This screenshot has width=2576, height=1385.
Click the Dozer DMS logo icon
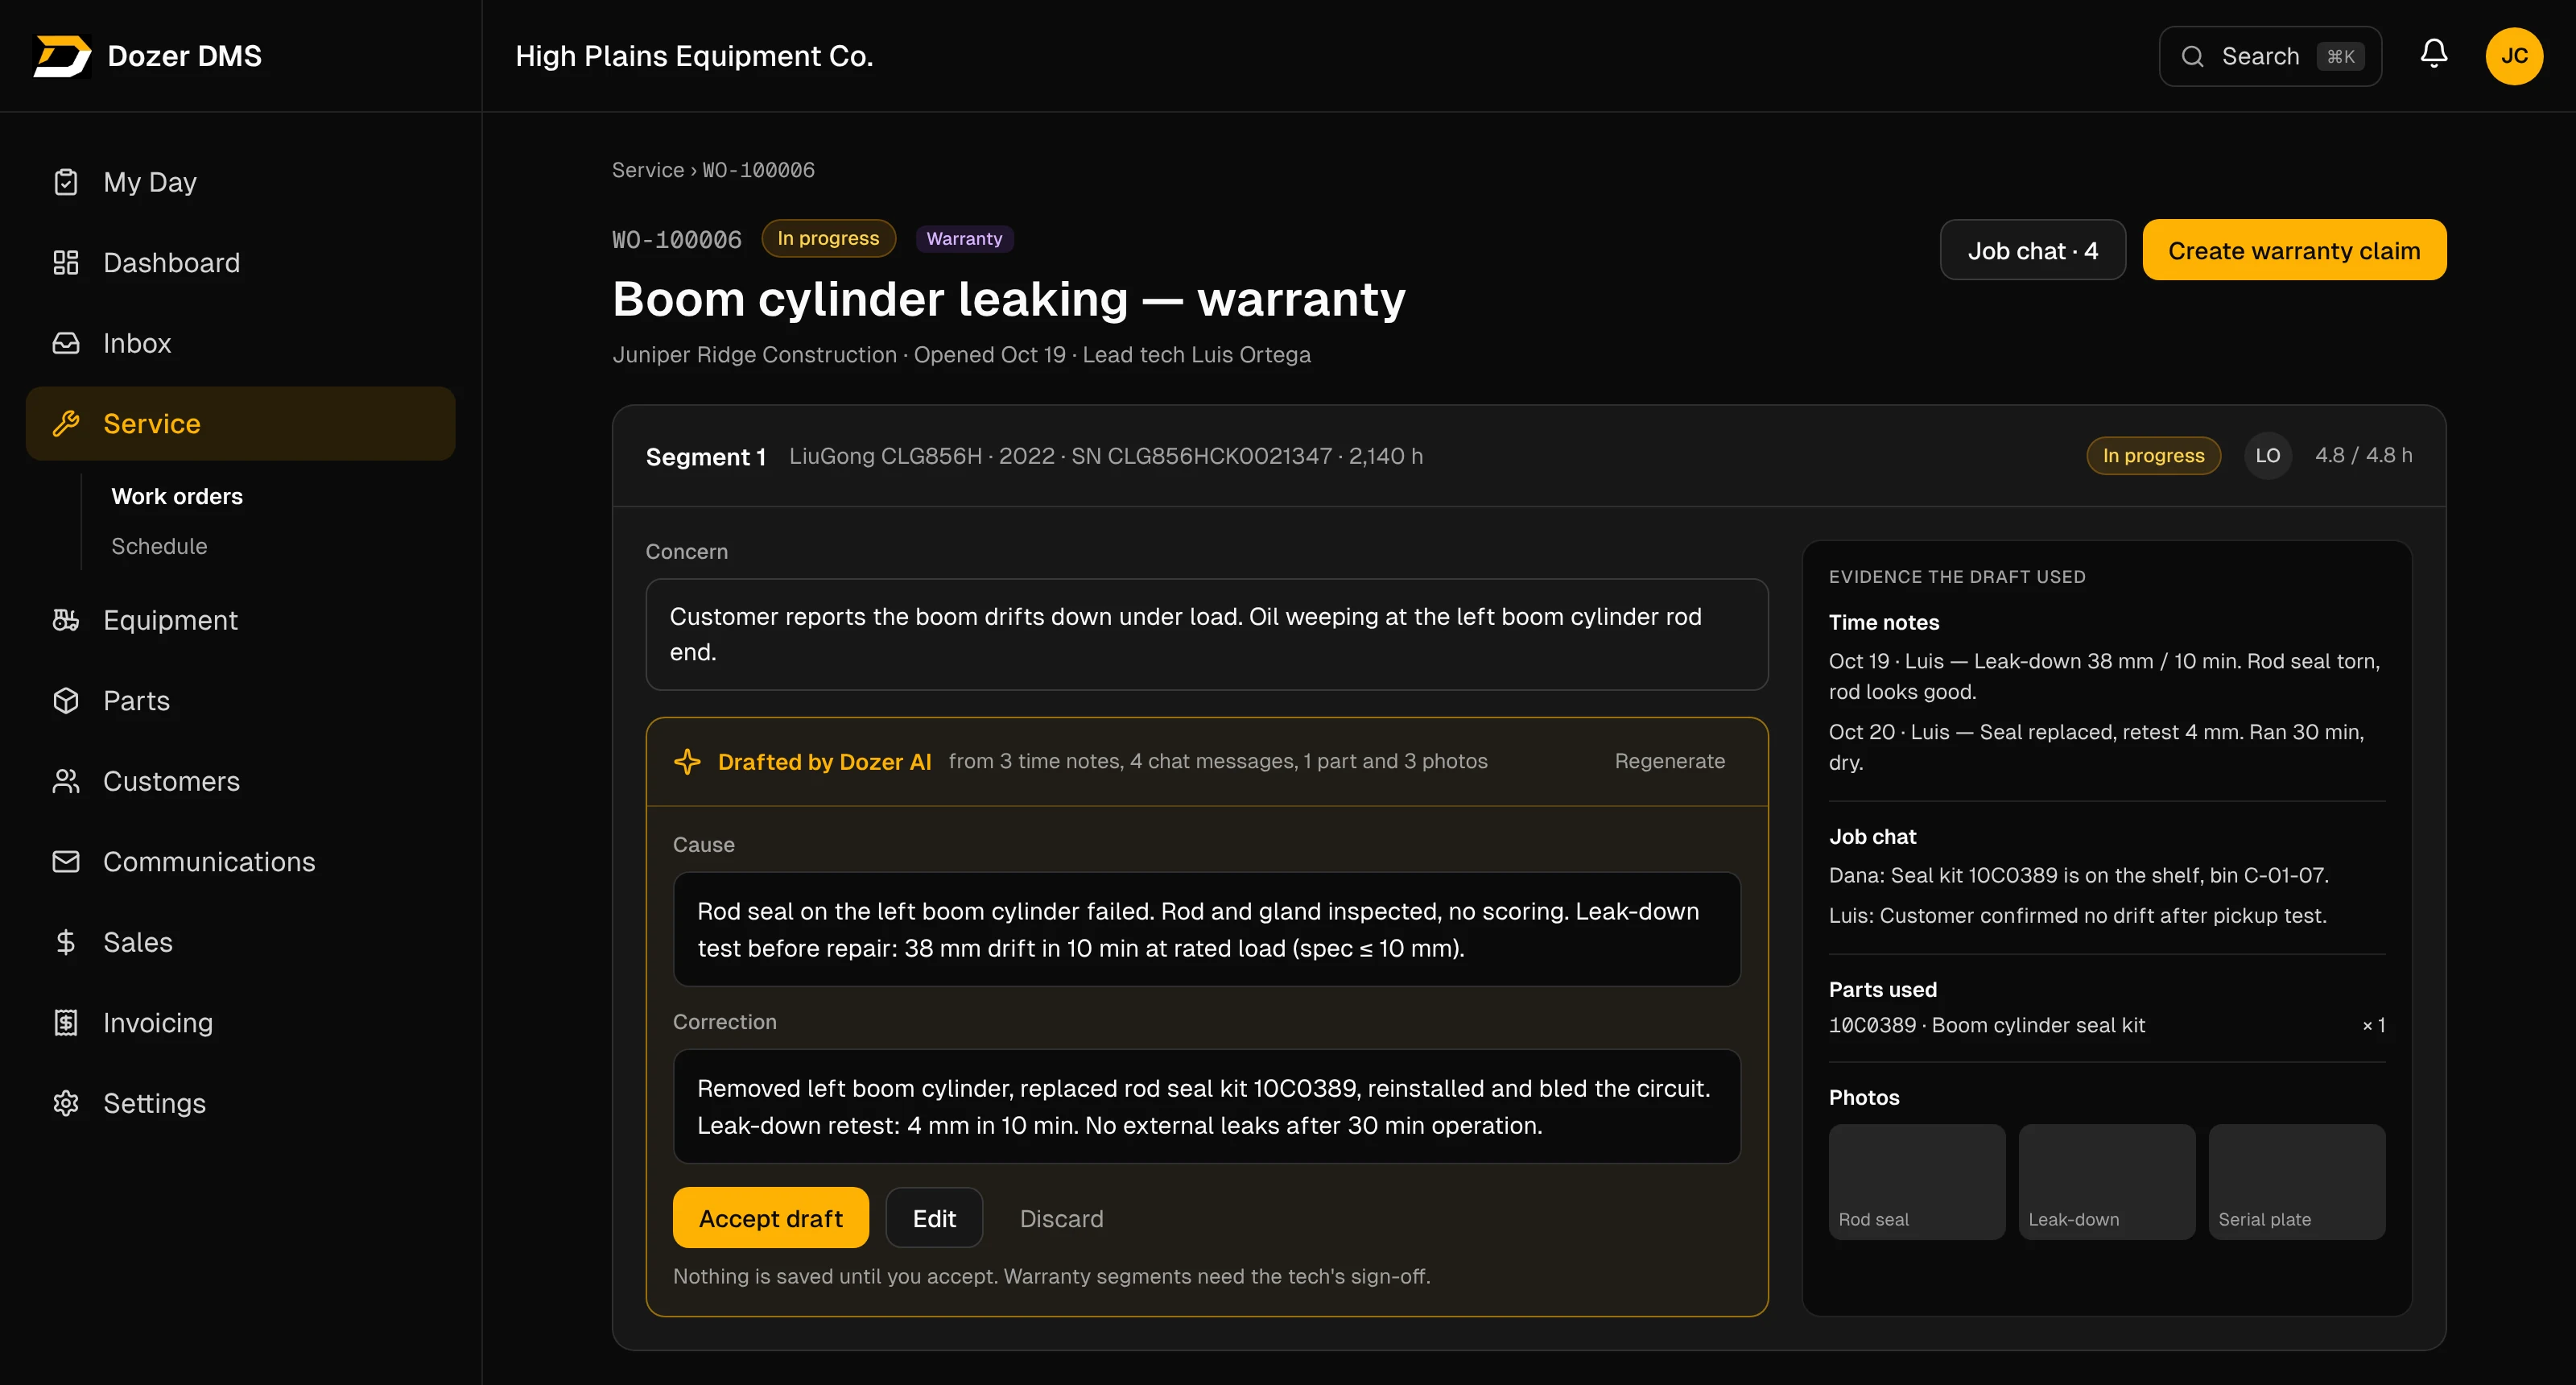[x=62, y=56]
